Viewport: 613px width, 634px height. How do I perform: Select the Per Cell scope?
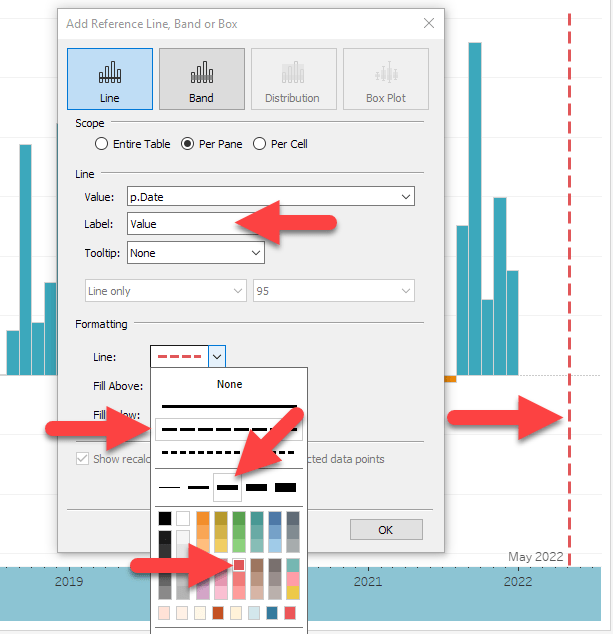pyautogui.click(x=260, y=144)
